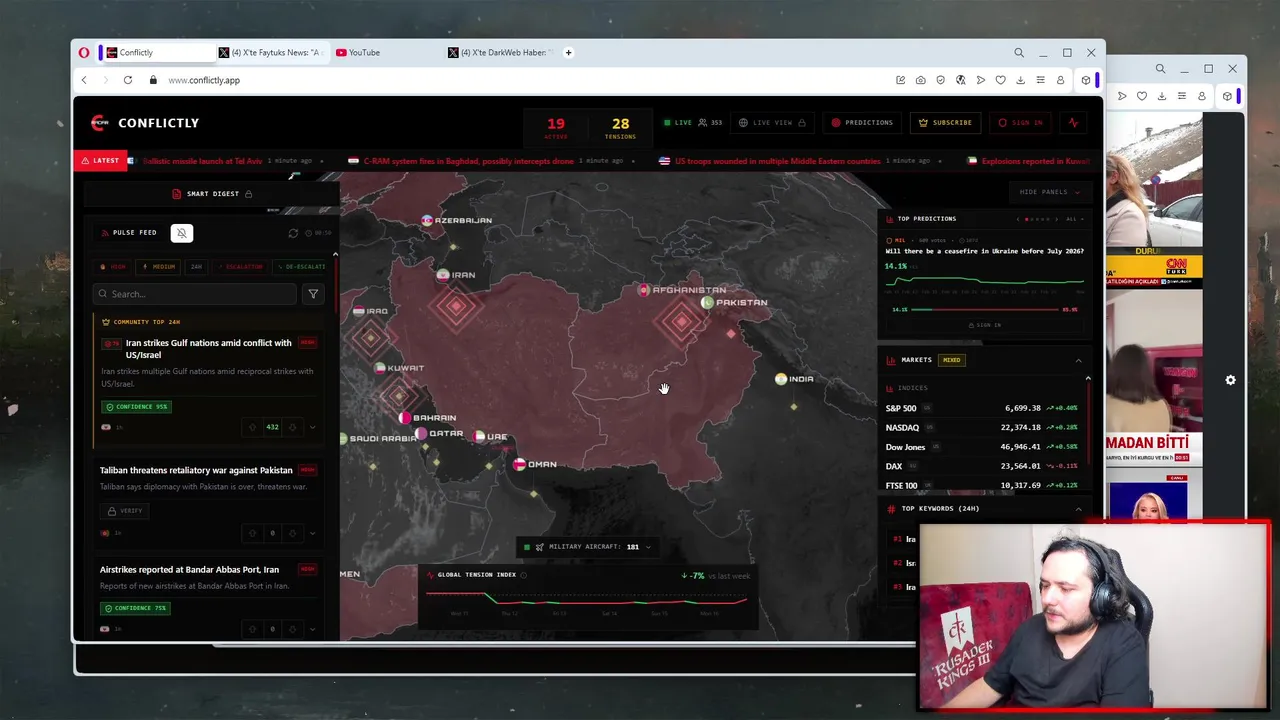
Task: Upvote the Bandar Abbas Port airstrikes story
Action: click(x=253, y=629)
